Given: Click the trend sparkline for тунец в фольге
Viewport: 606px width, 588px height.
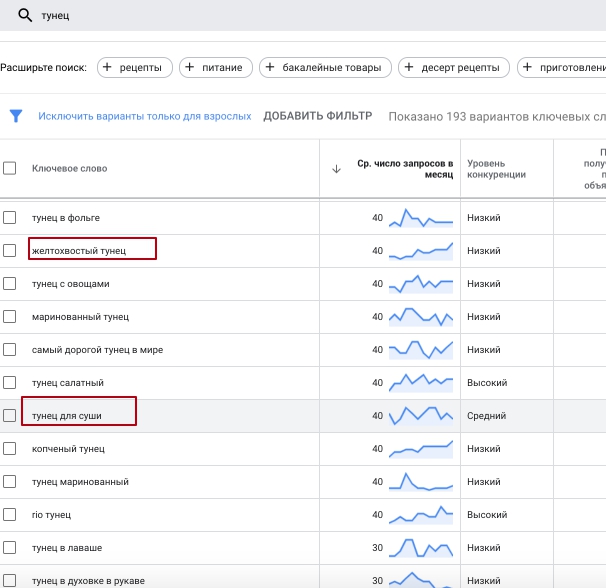Looking at the screenshot, I should (421, 218).
